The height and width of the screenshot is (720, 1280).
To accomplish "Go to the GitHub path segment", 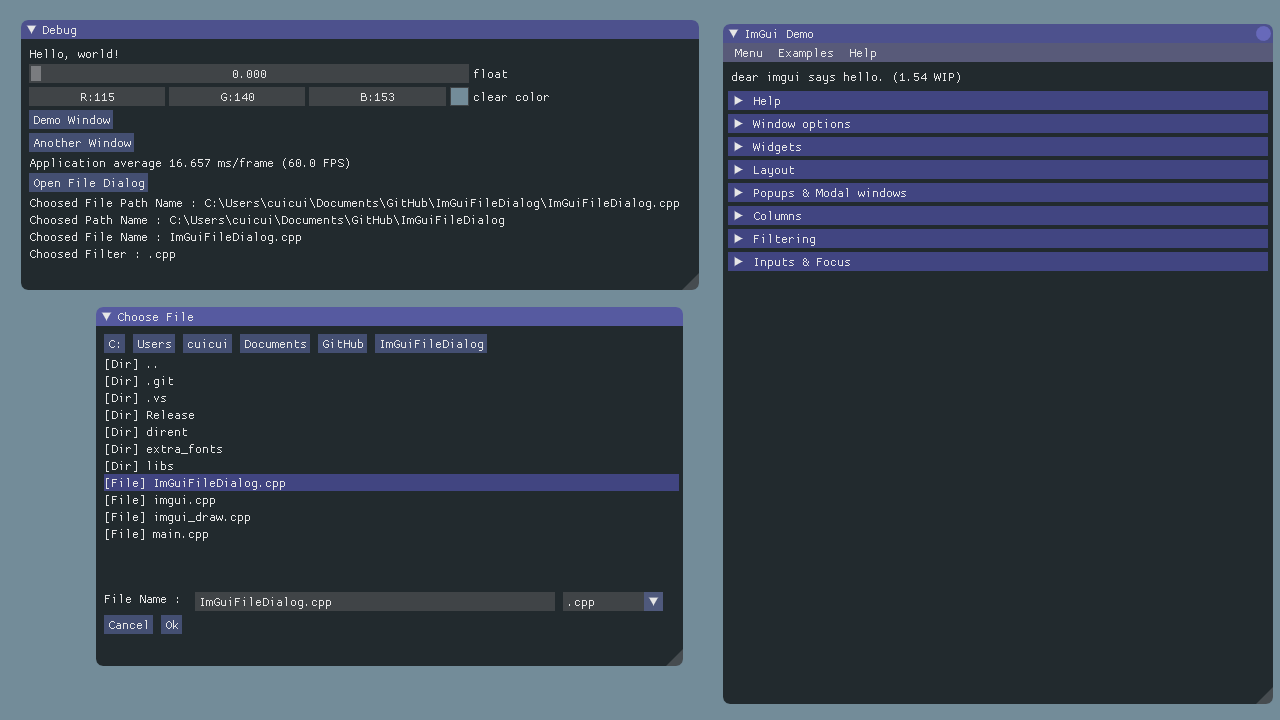I will pyautogui.click(x=343, y=344).
